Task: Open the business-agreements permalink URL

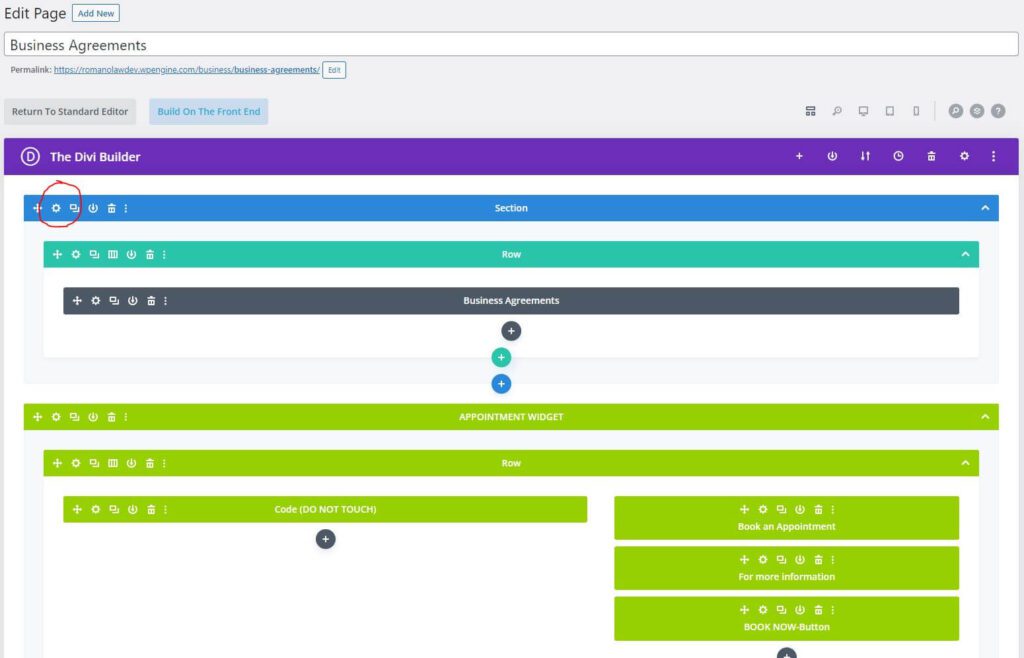Action: 187,70
